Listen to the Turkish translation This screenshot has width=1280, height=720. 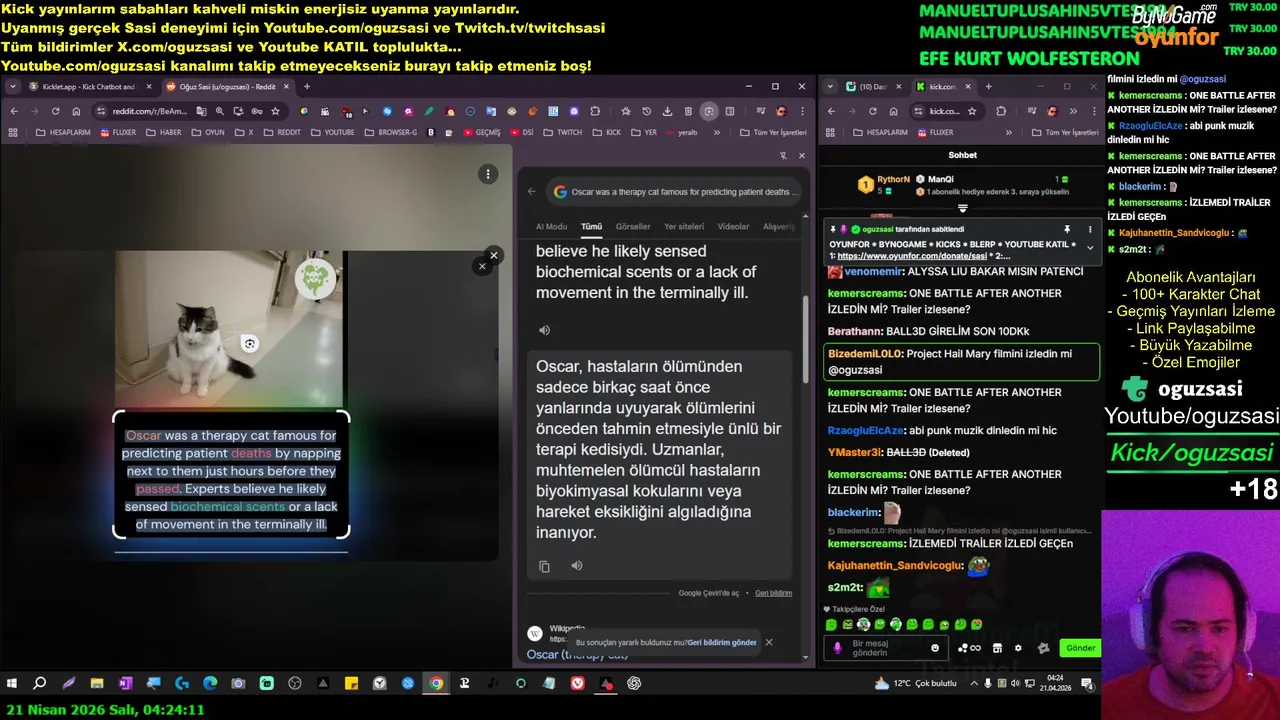click(576, 566)
